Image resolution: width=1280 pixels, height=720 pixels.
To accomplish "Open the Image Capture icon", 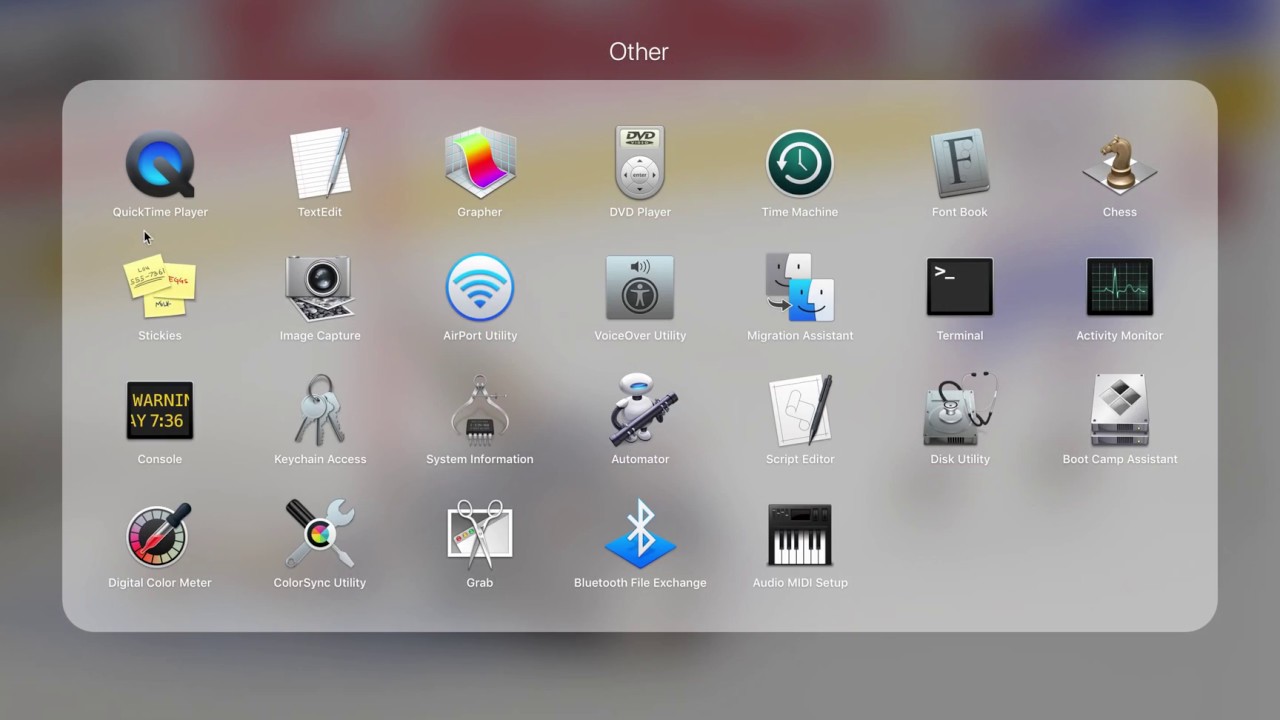I will click(320, 288).
